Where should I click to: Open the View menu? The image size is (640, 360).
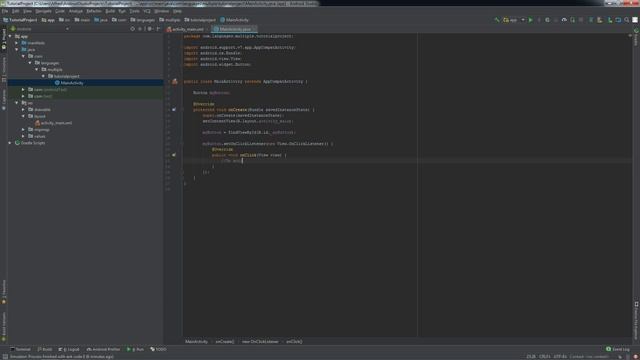coord(27,11)
